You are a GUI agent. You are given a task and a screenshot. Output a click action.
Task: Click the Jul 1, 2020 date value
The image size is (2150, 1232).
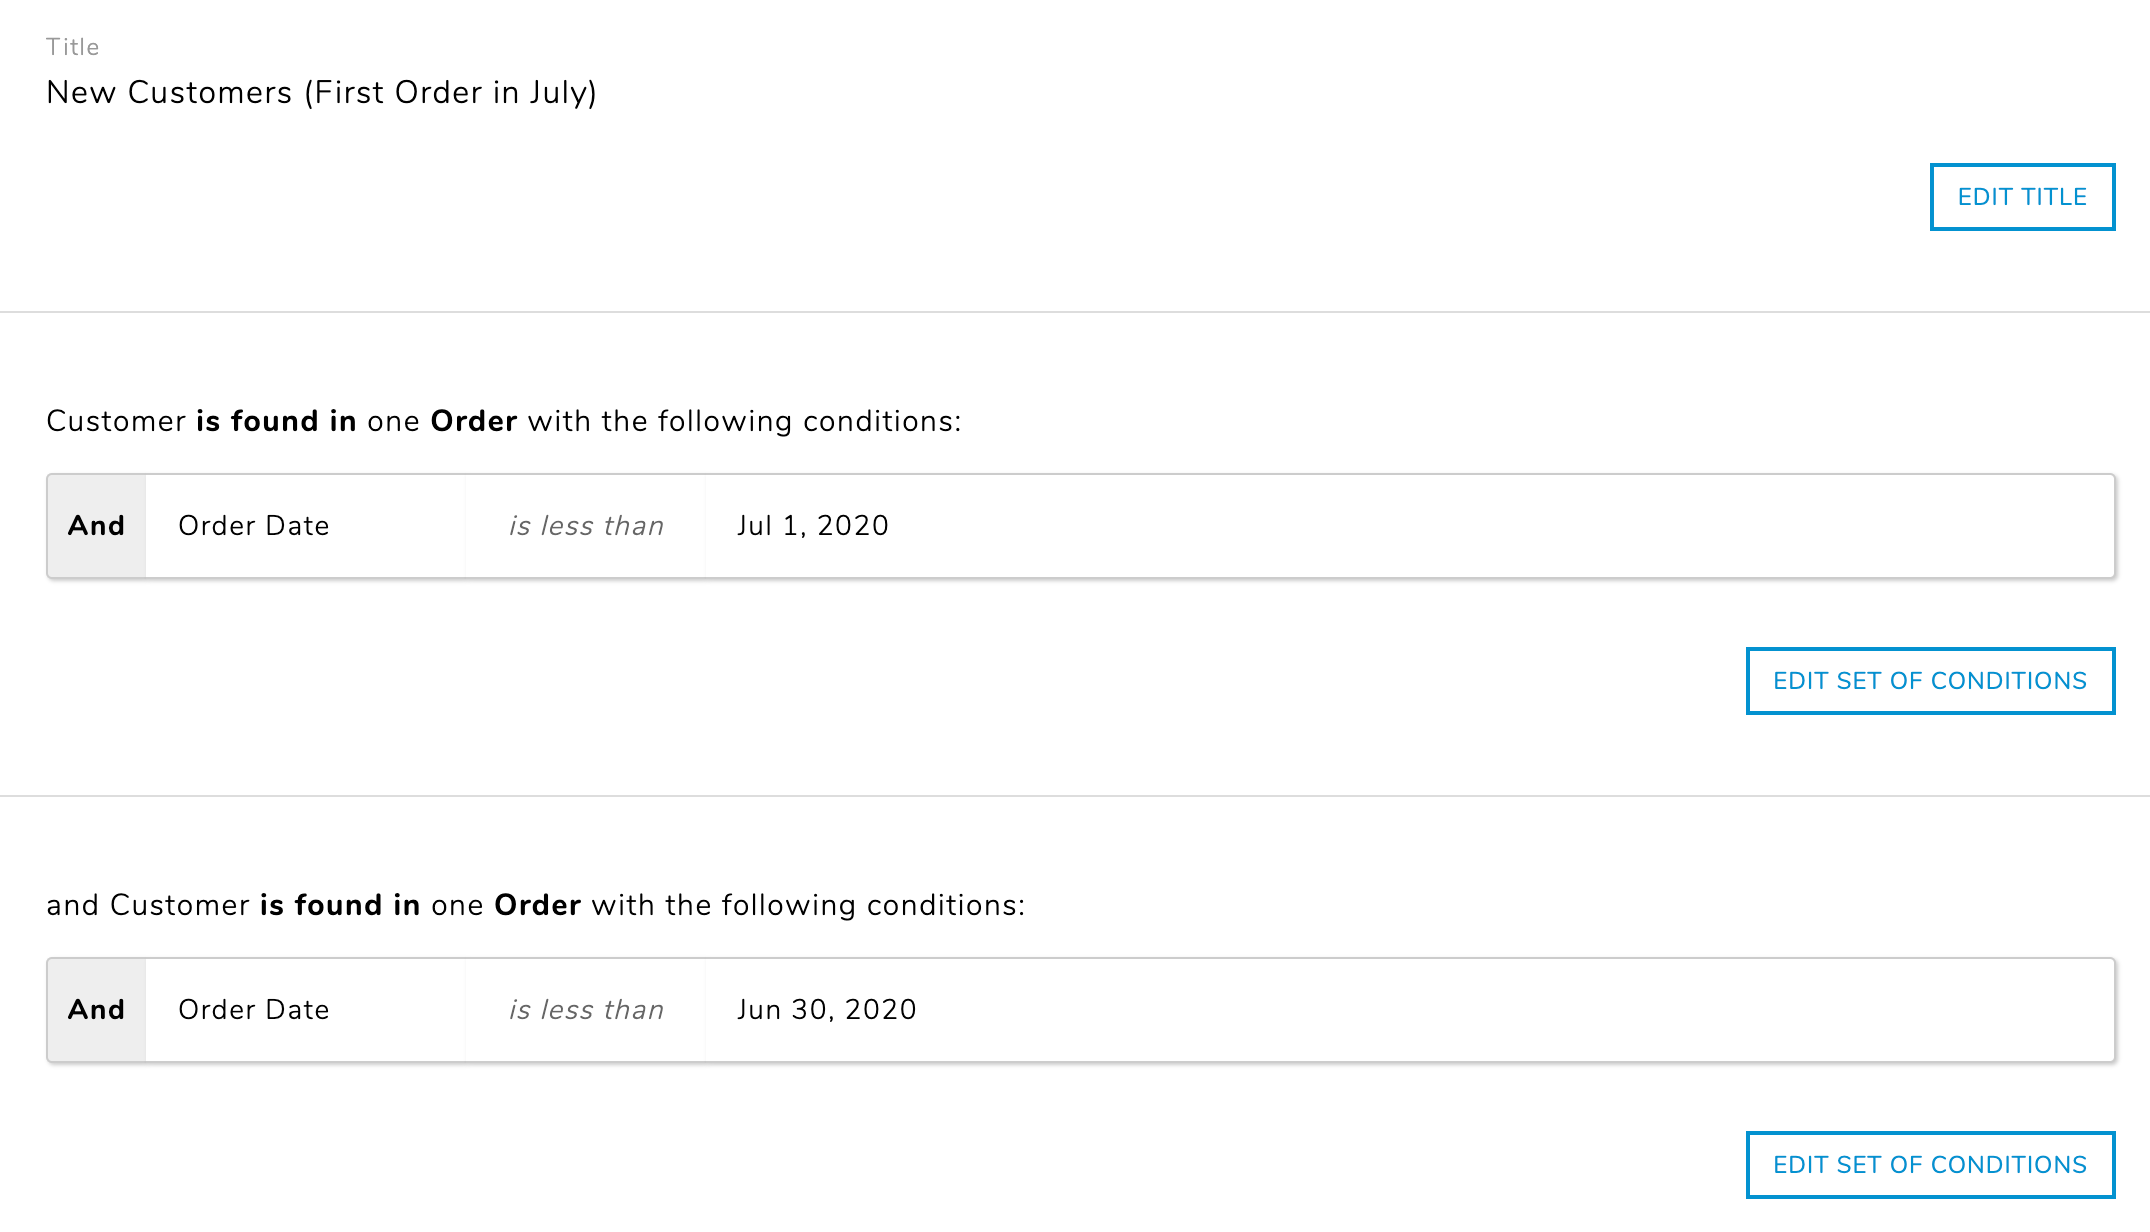tap(812, 526)
